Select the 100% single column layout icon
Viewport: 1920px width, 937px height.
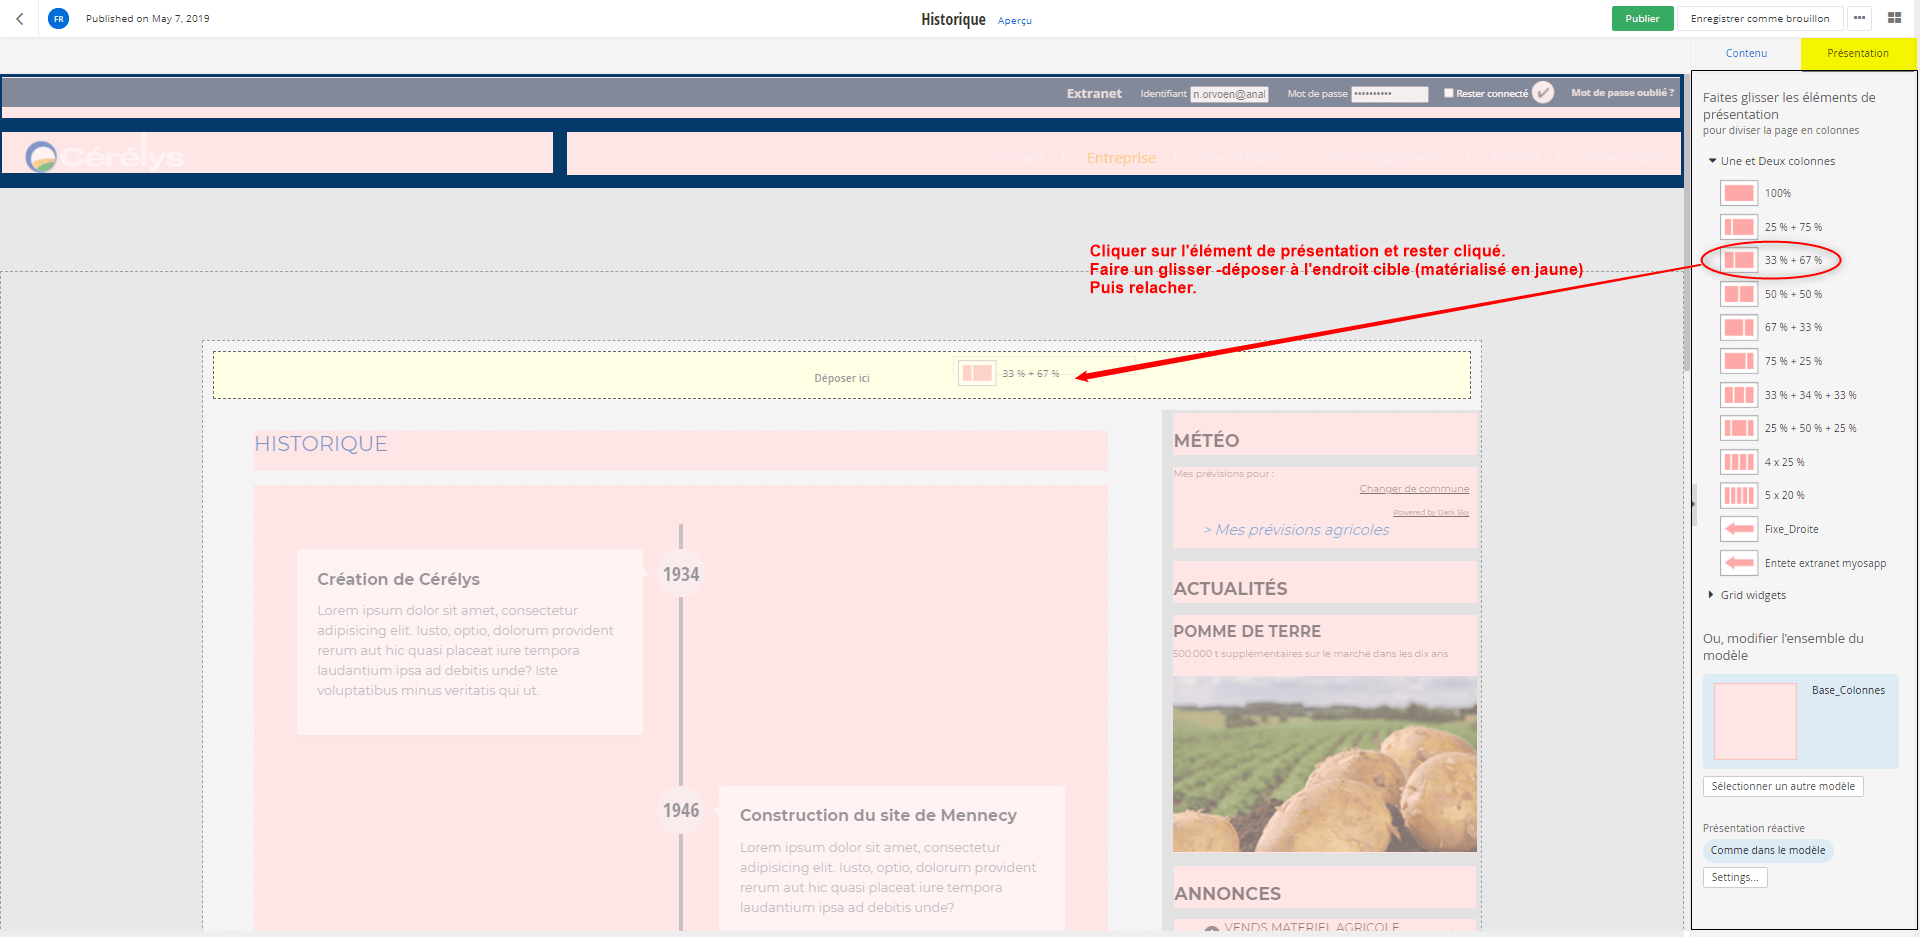pyautogui.click(x=1739, y=194)
